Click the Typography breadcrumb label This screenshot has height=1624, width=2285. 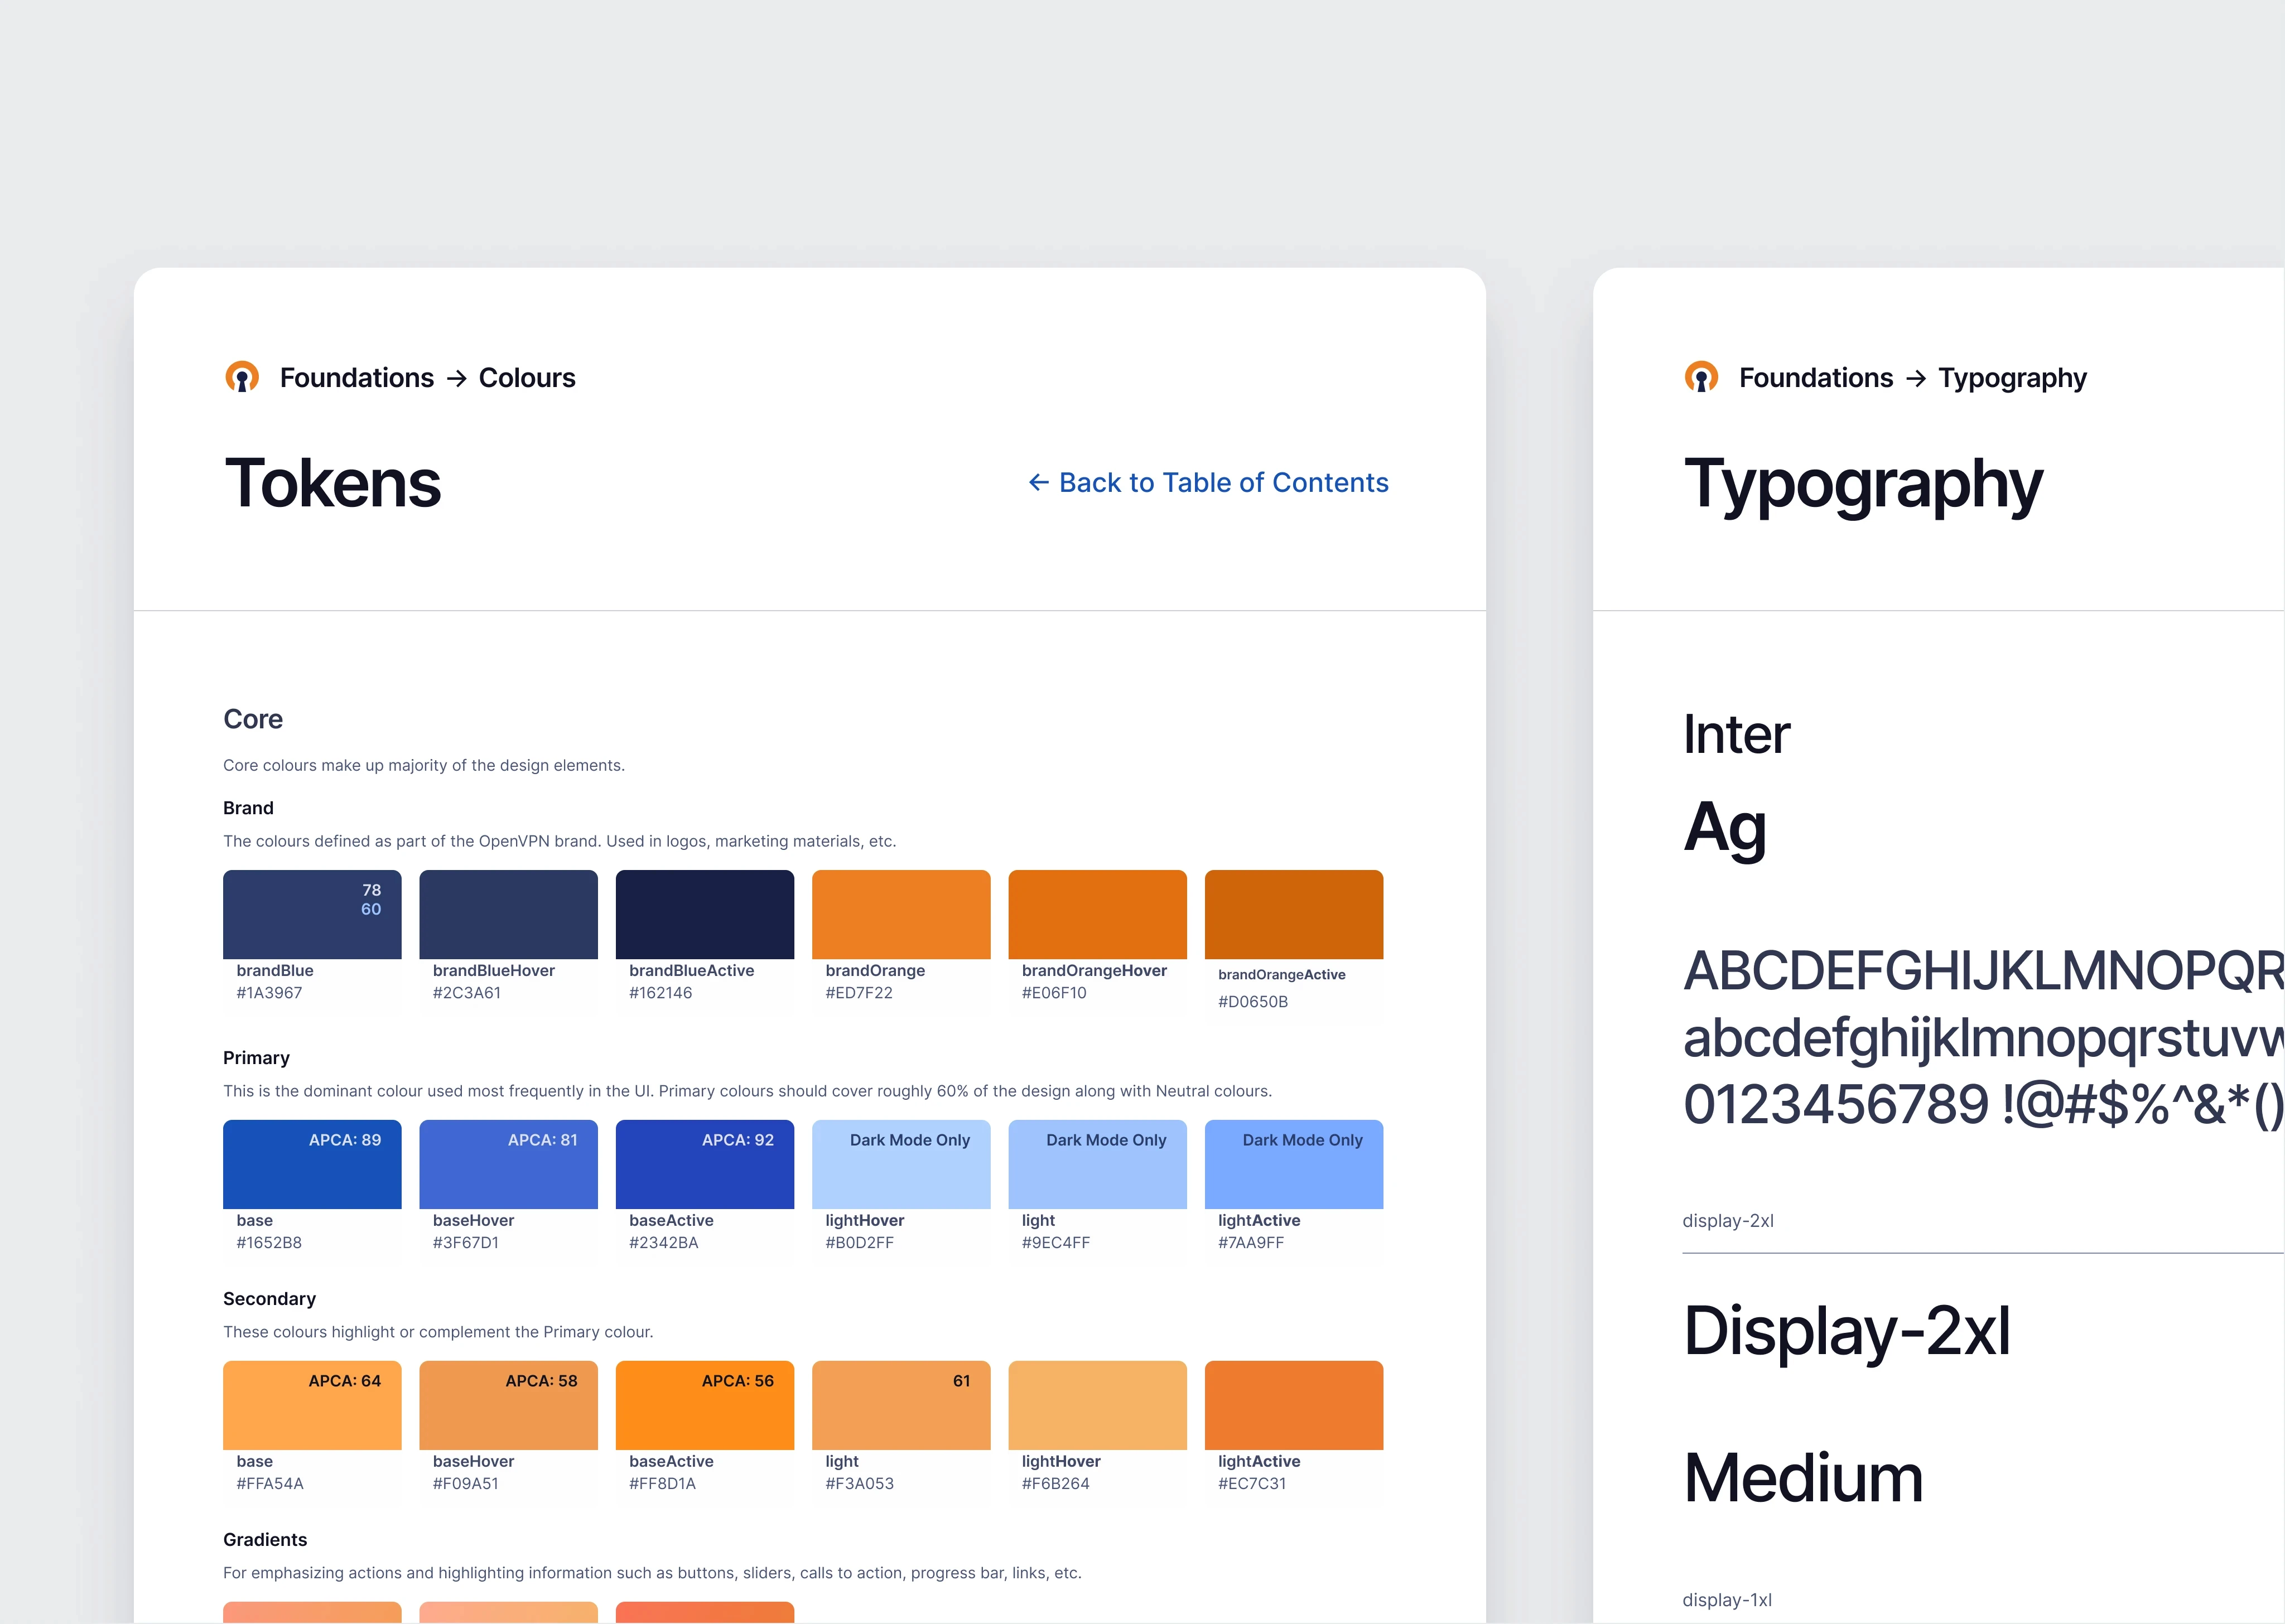2012,378
